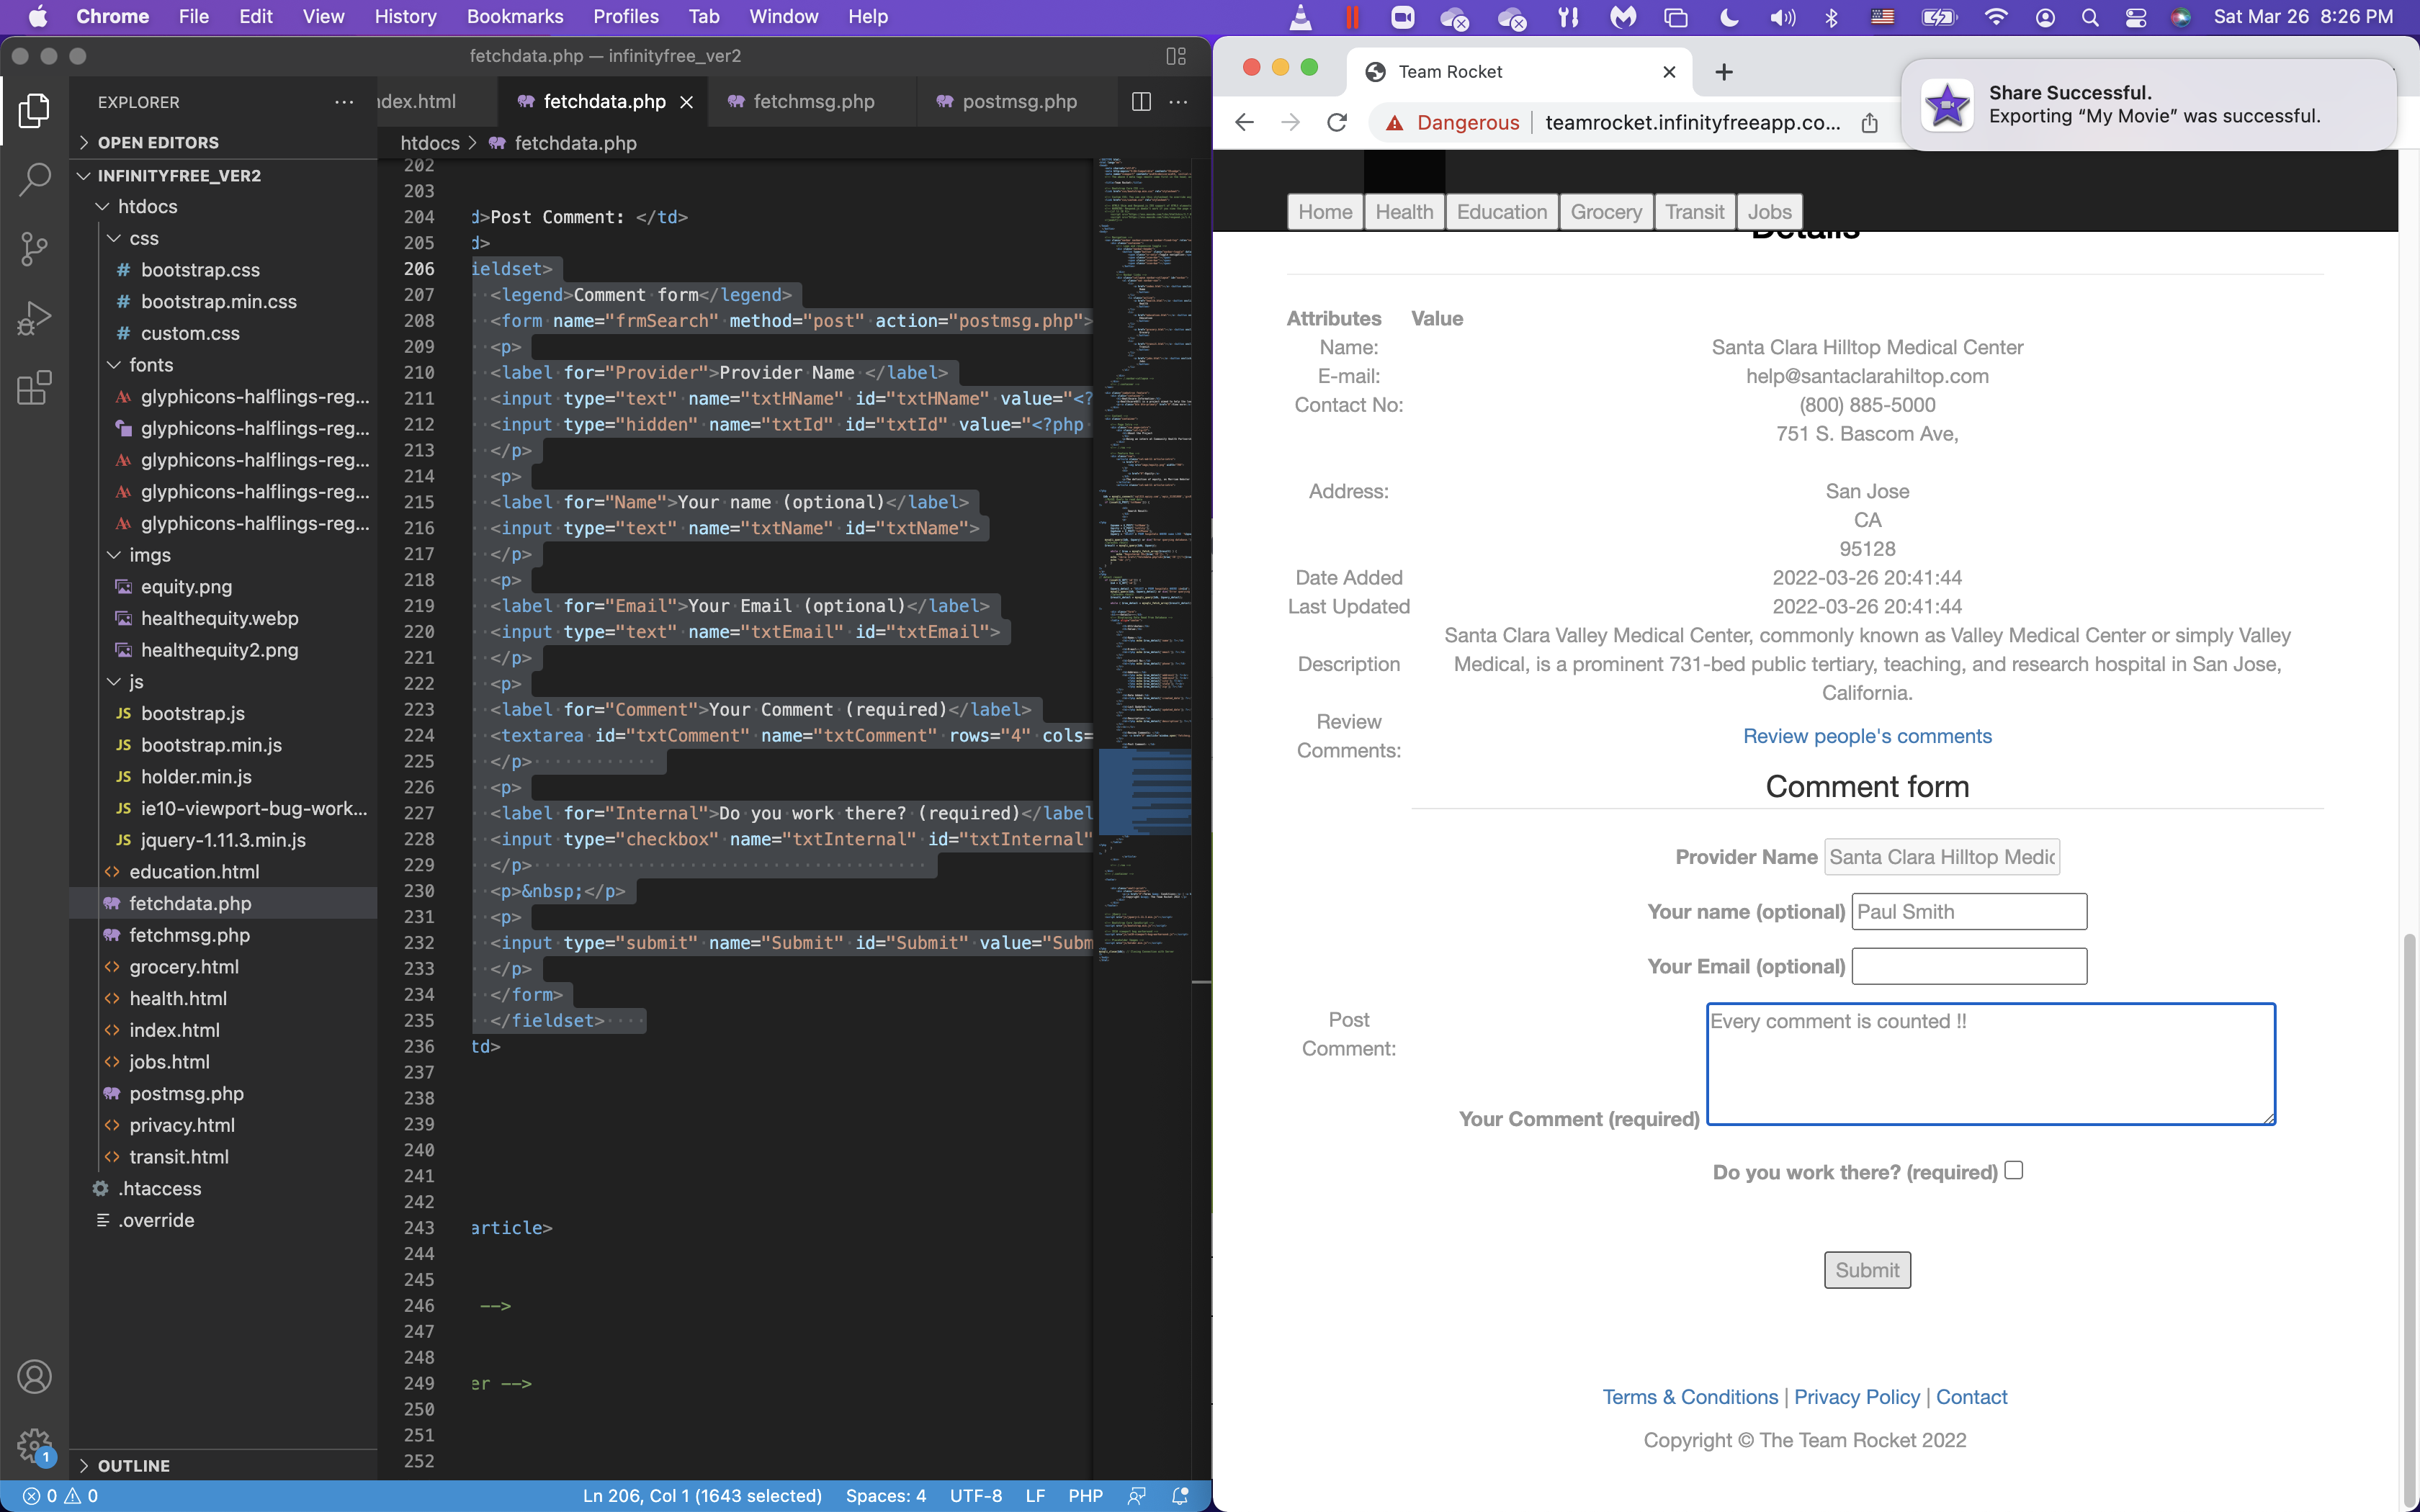Open the Manage gear icon

[34, 1444]
